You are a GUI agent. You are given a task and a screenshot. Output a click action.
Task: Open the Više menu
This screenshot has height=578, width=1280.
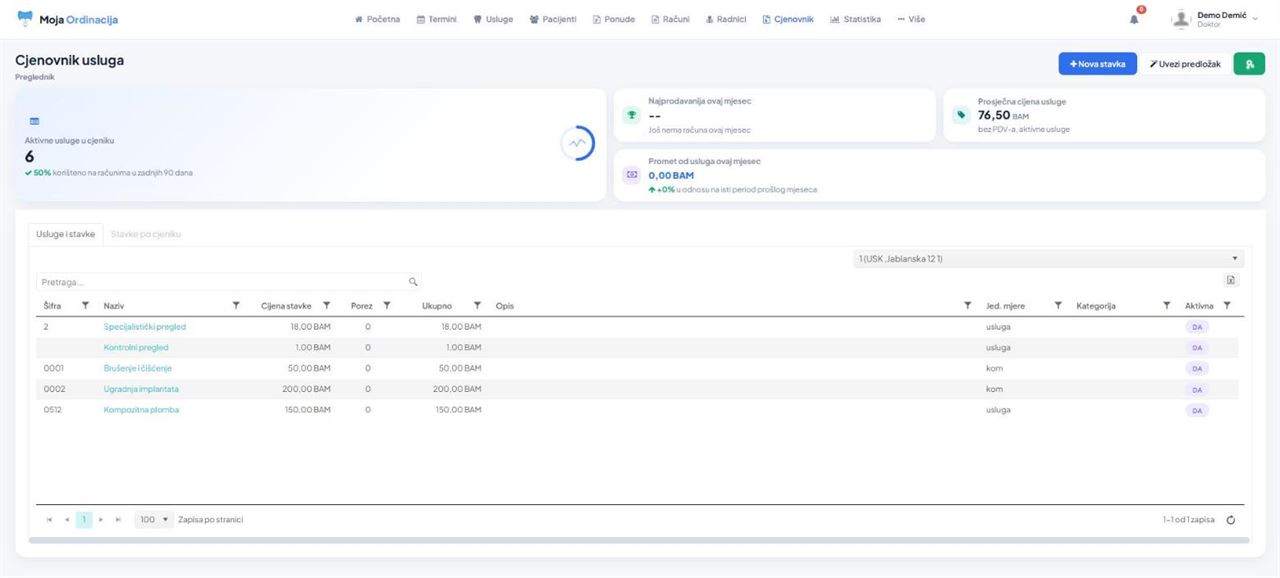tap(911, 19)
